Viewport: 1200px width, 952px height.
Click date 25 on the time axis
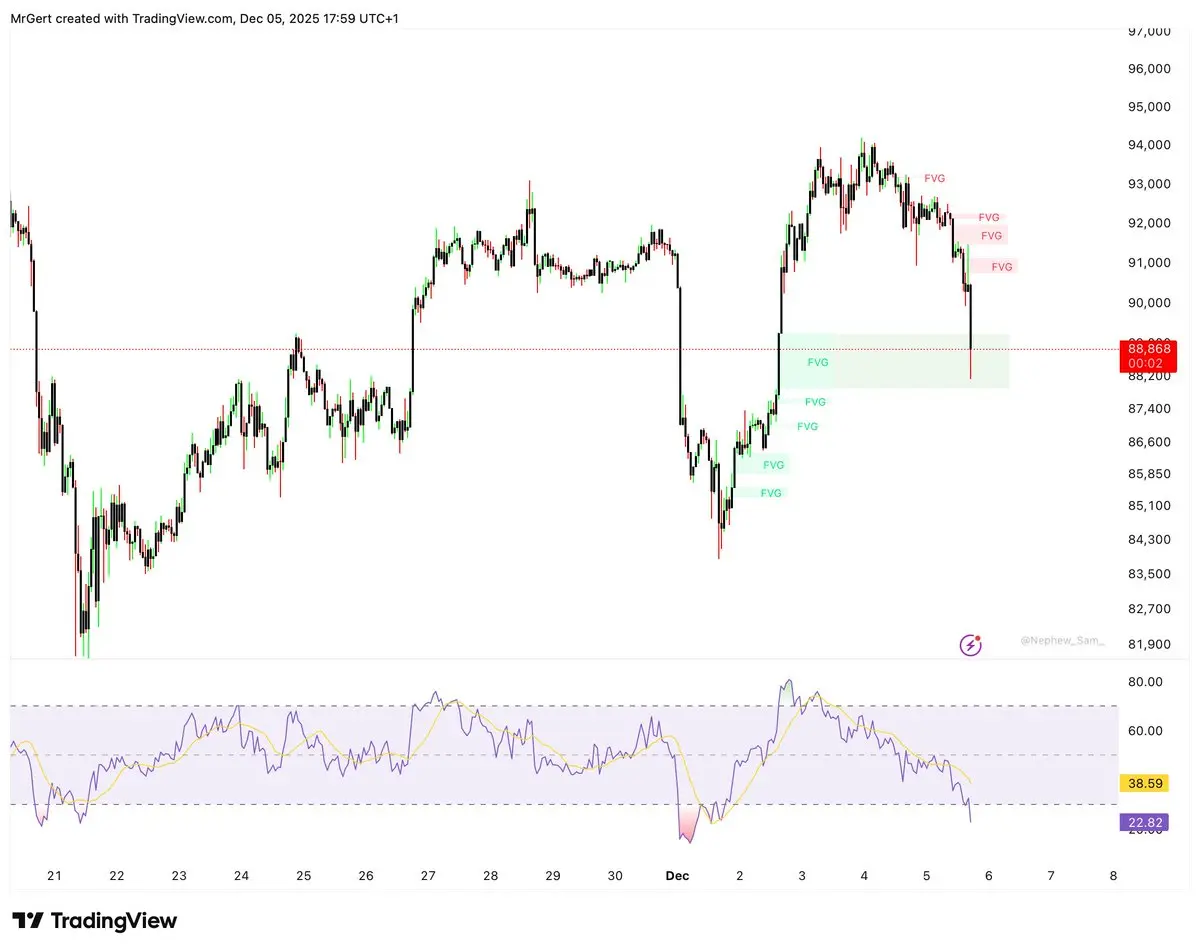click(303, 875)
